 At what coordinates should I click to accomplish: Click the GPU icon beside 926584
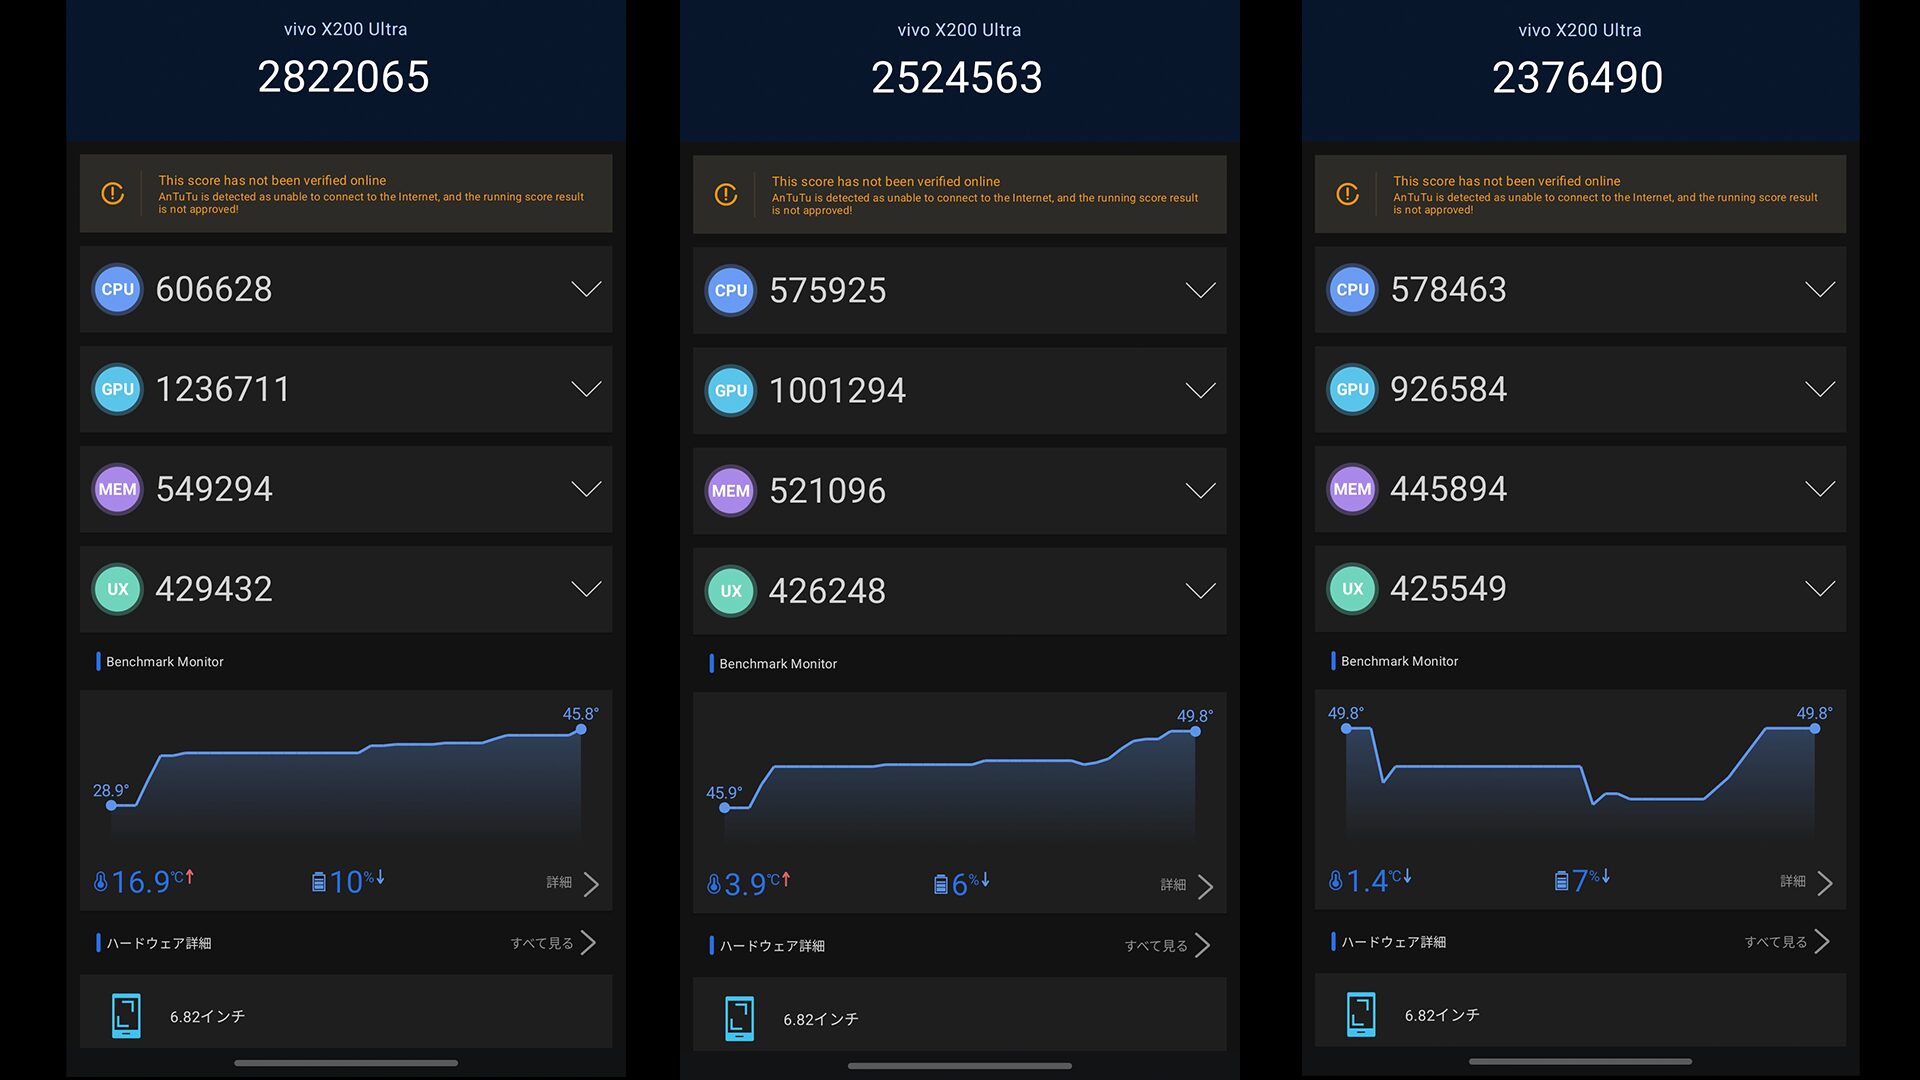(x=1352, y=389)
